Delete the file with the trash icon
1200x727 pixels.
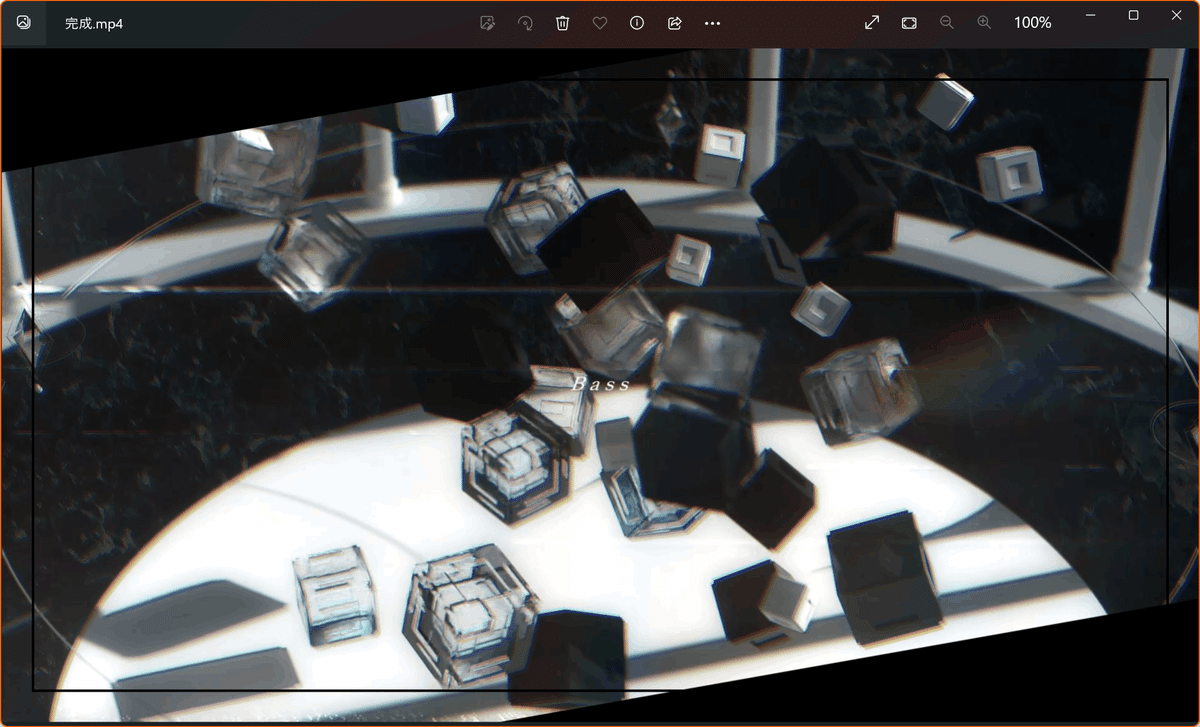click(x=563, y=23)
